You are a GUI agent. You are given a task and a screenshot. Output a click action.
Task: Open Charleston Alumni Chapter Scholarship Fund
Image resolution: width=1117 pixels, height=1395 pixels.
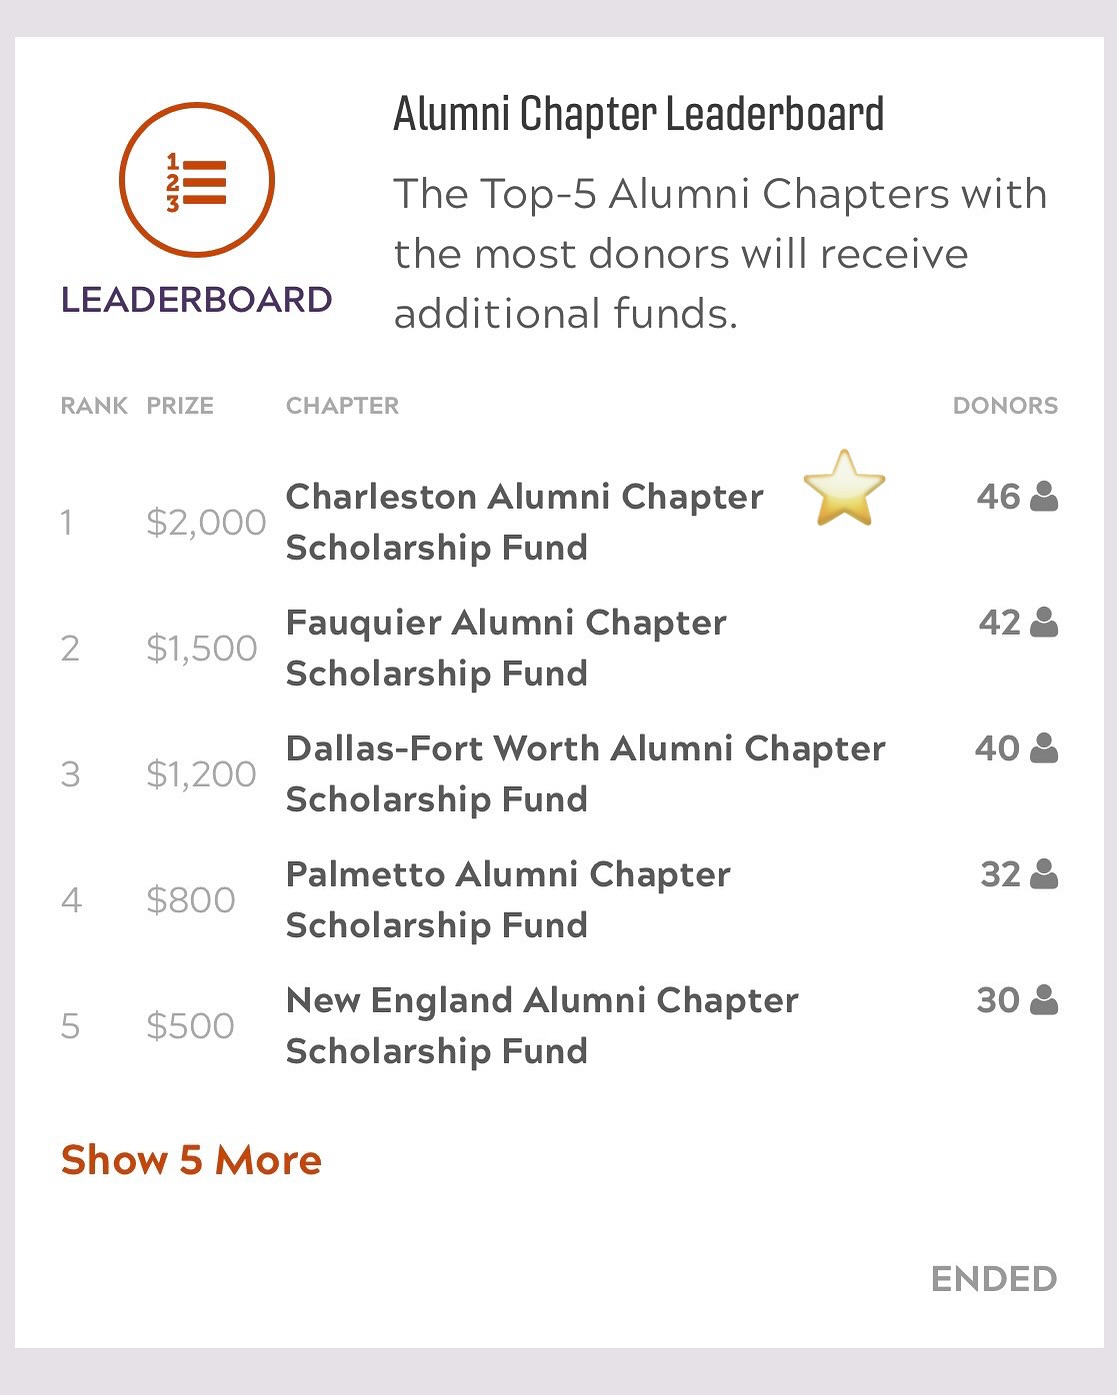pyautogui.click(x=525, y=522)
